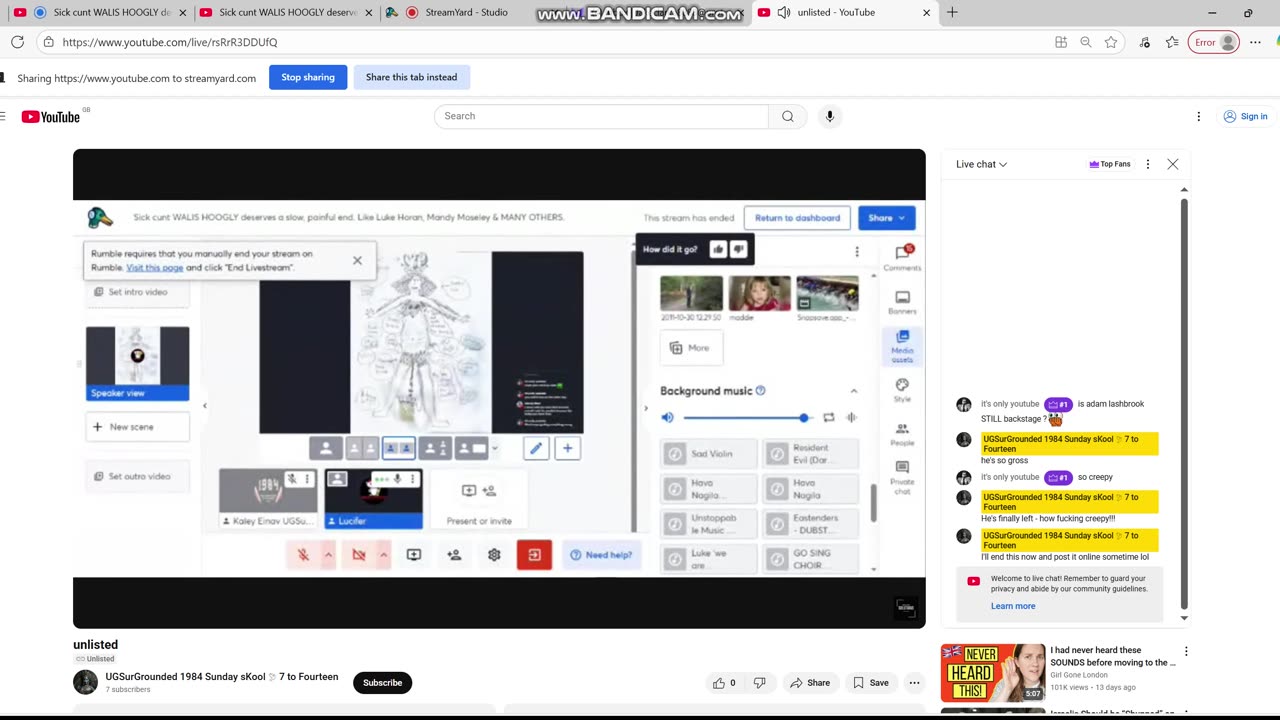
Task: Add this page to favorites with the star
Action: click(1111, 42)
